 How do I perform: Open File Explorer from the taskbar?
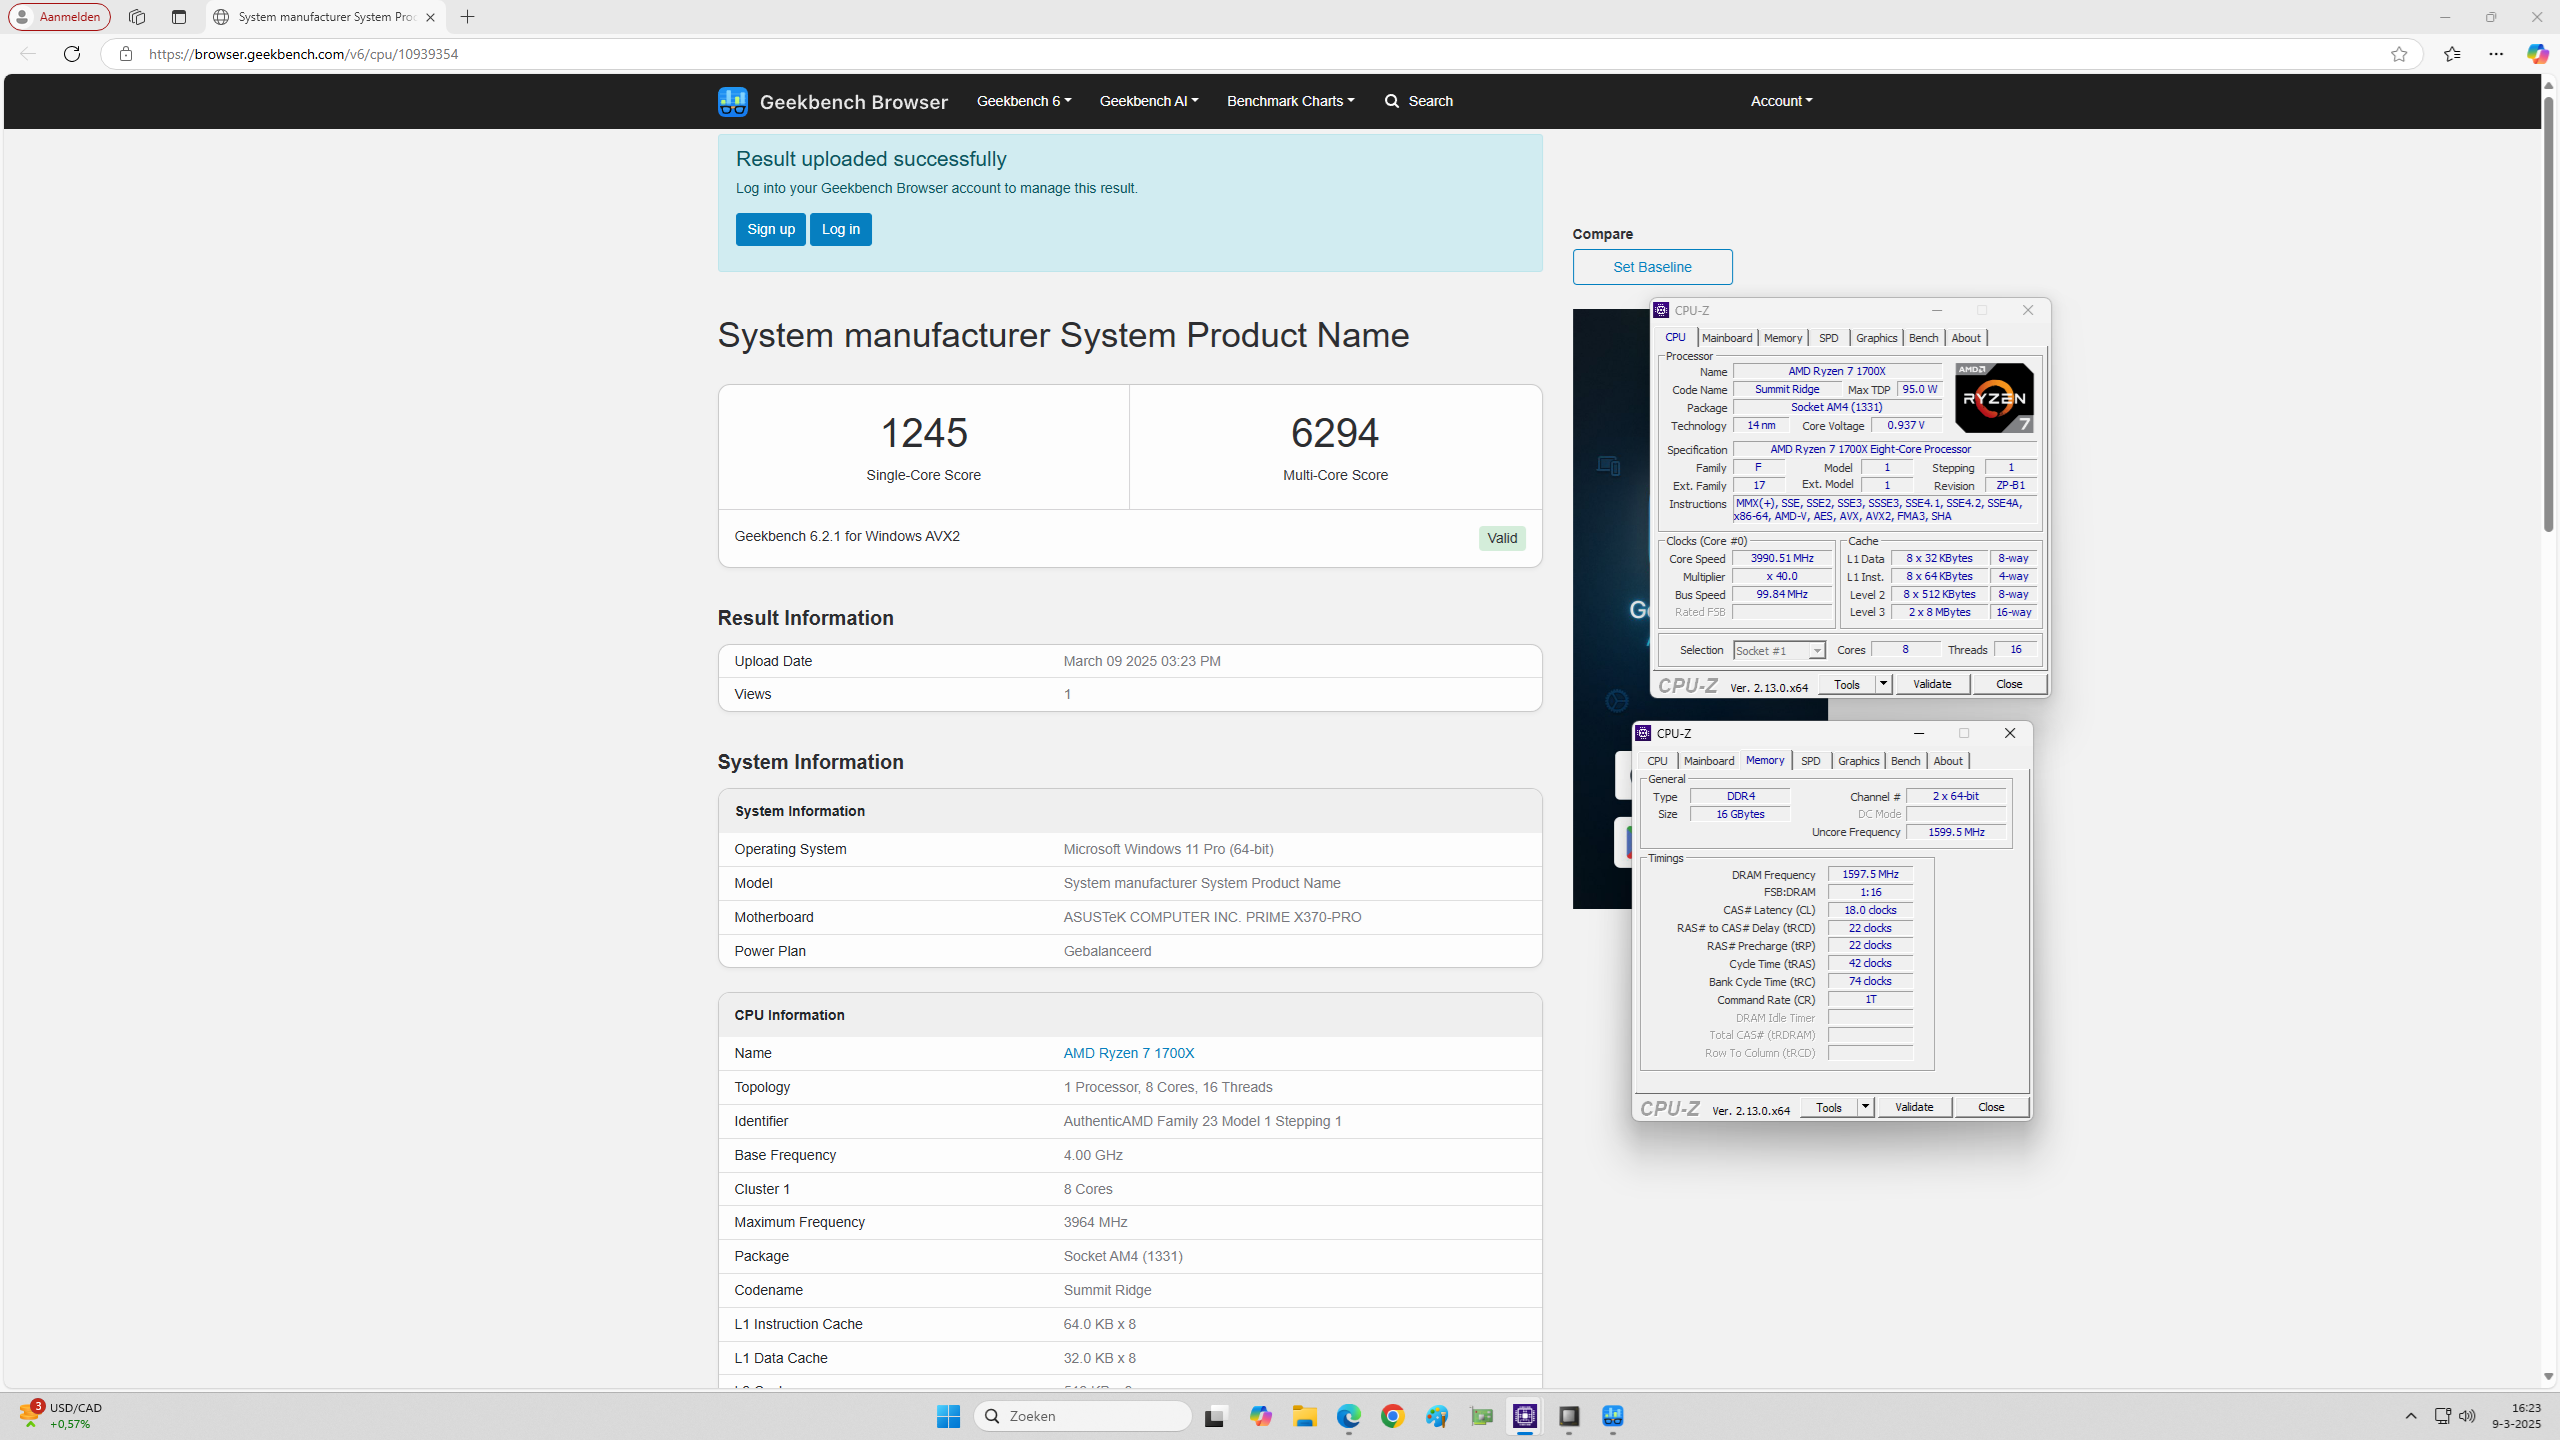(1304, 1416)
